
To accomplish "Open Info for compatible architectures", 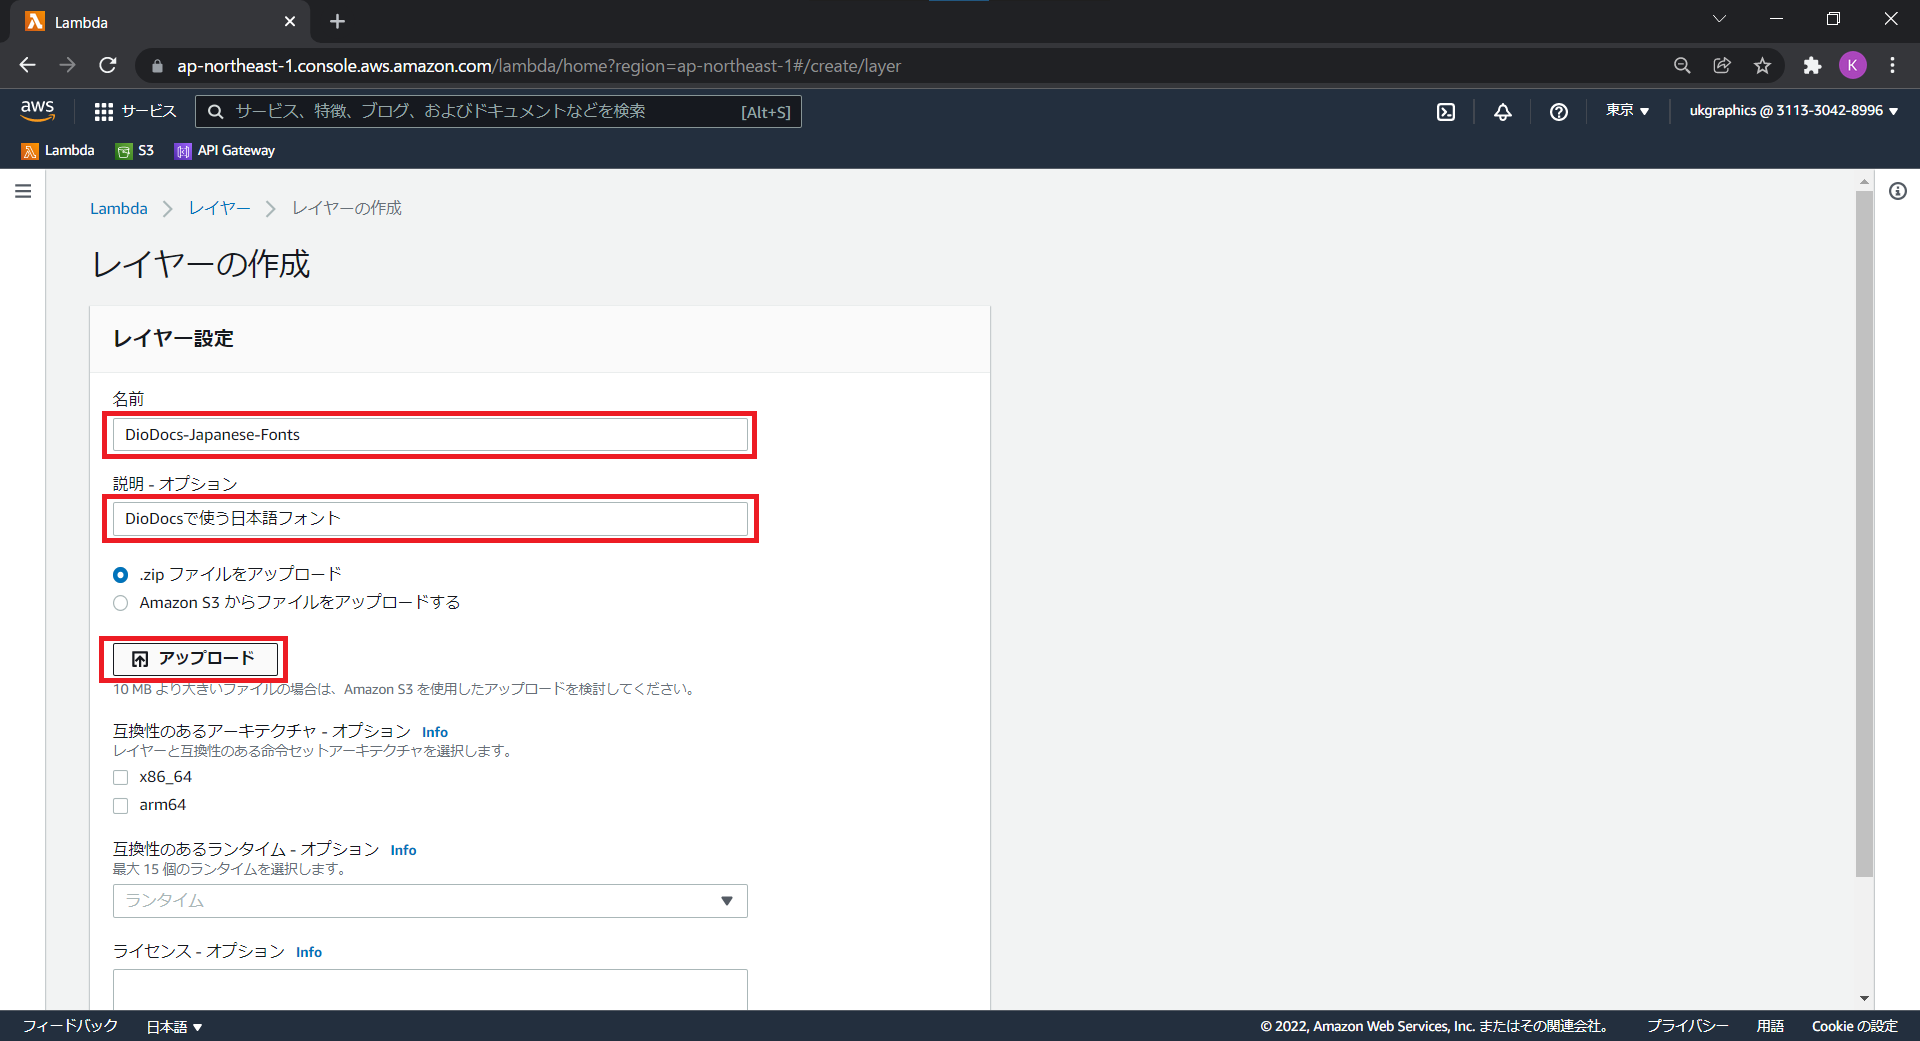I will (x=435, y=733).
